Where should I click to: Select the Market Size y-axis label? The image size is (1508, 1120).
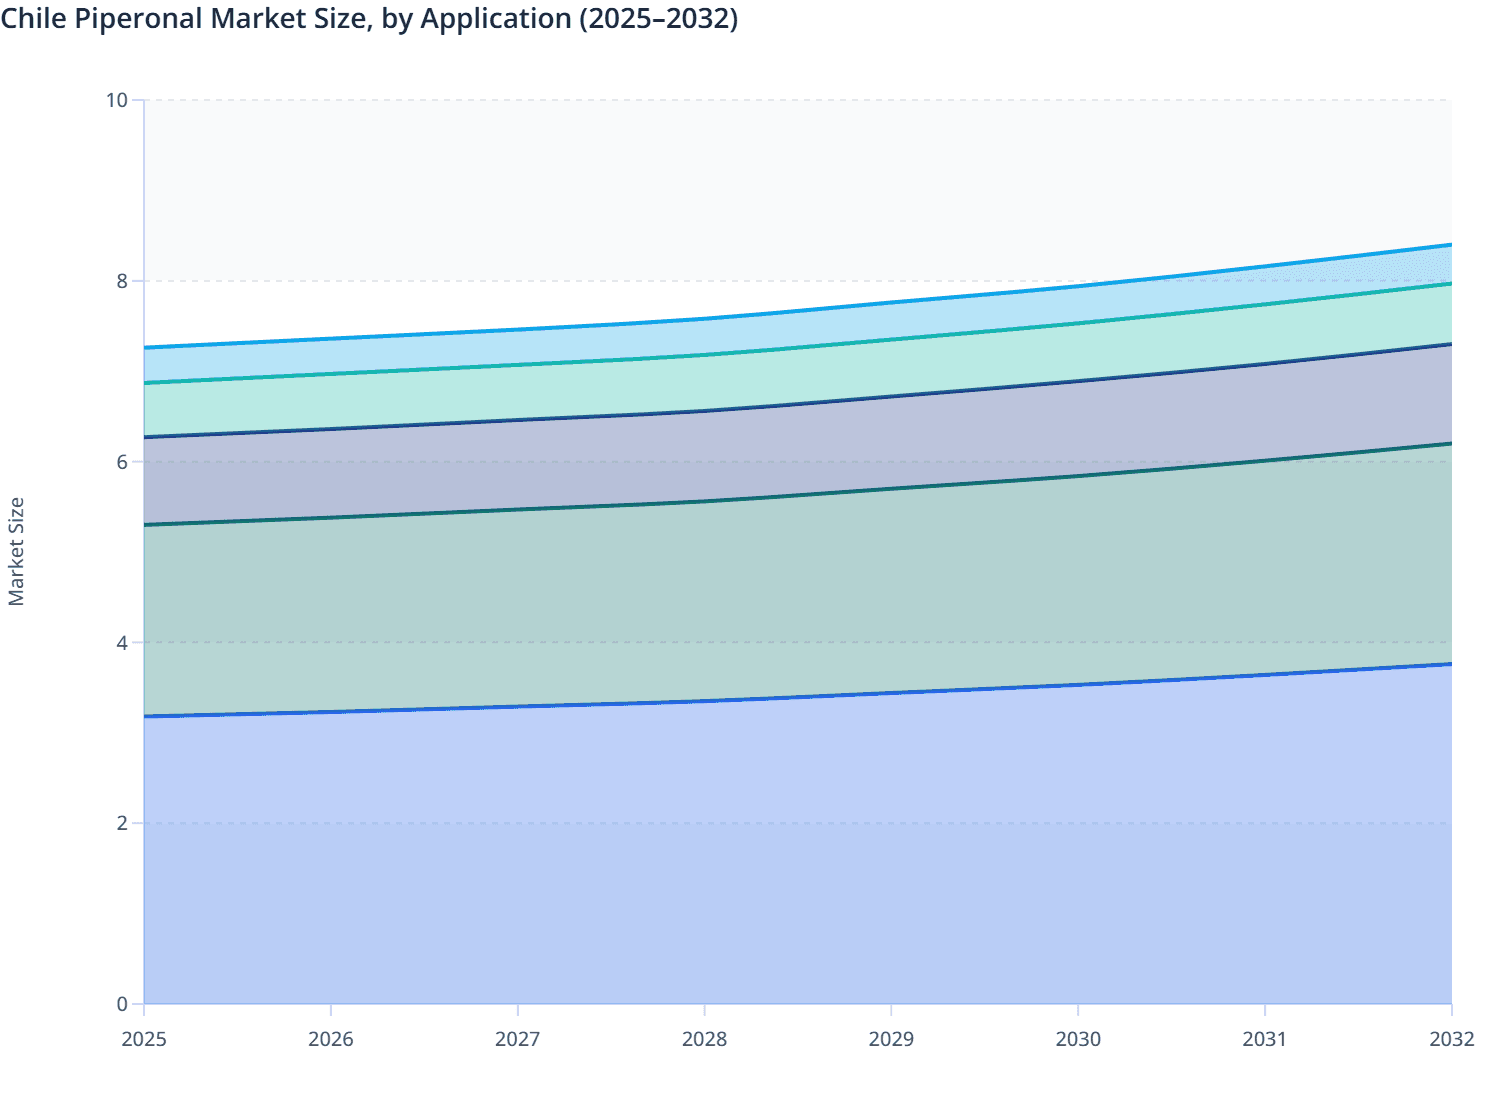point(18,548)
